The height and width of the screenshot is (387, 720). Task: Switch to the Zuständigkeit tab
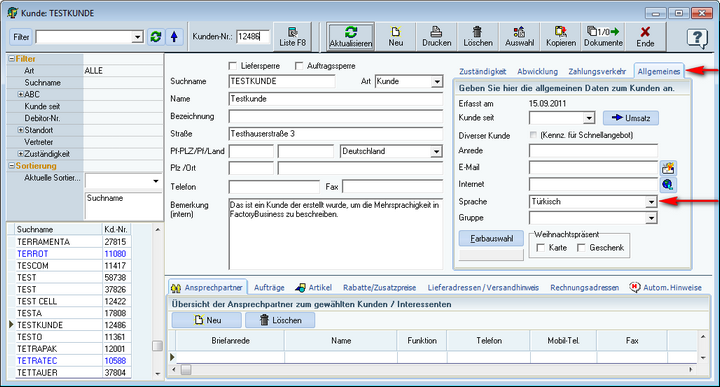[483, 72]
